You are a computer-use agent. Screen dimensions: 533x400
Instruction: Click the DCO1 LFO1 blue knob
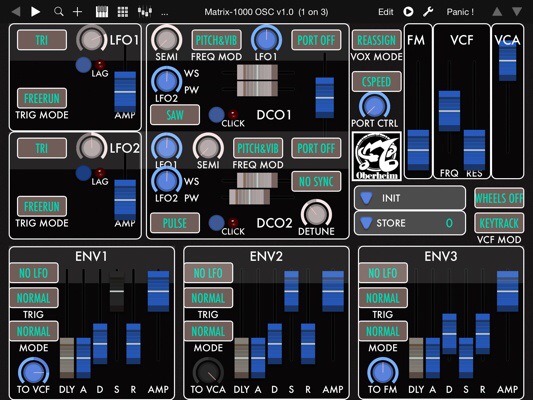point(266,40)
